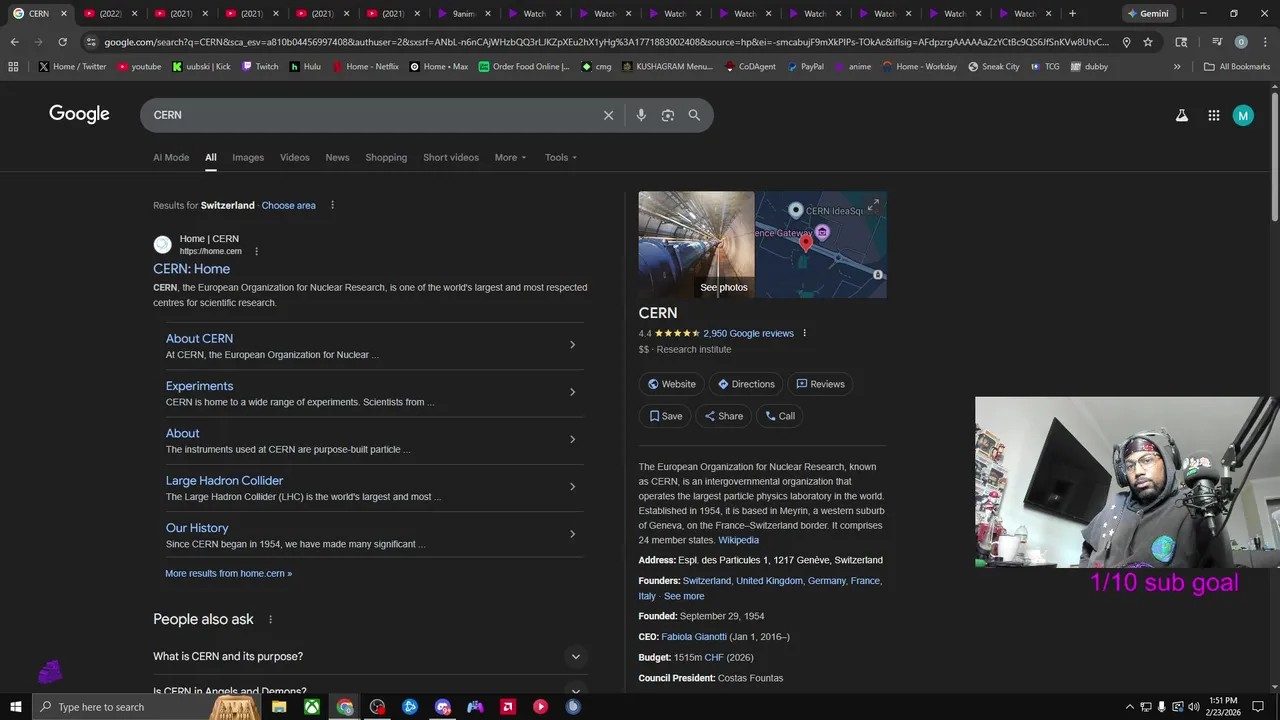Open the Reviews button in knowledge panel
Screen dimensions: 1280x720
(820, 384)
